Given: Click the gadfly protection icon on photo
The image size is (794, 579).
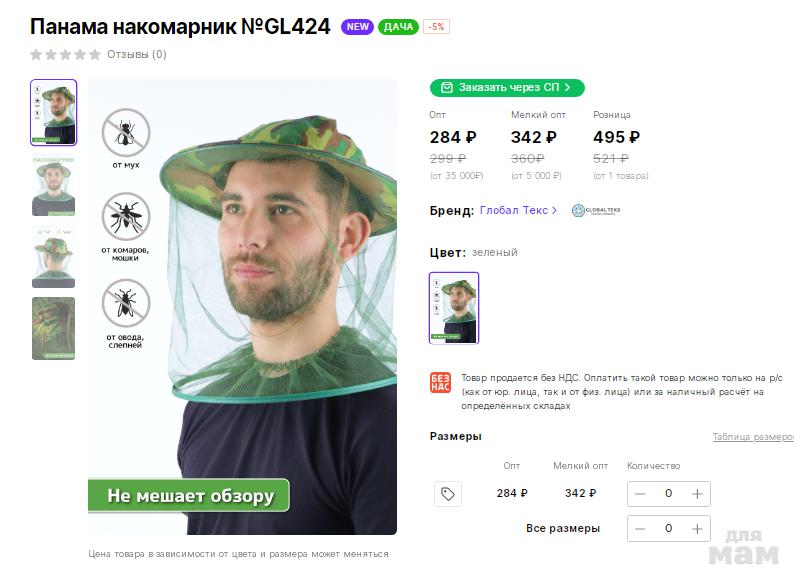Looking at the screenshot, I should [126, 303].
